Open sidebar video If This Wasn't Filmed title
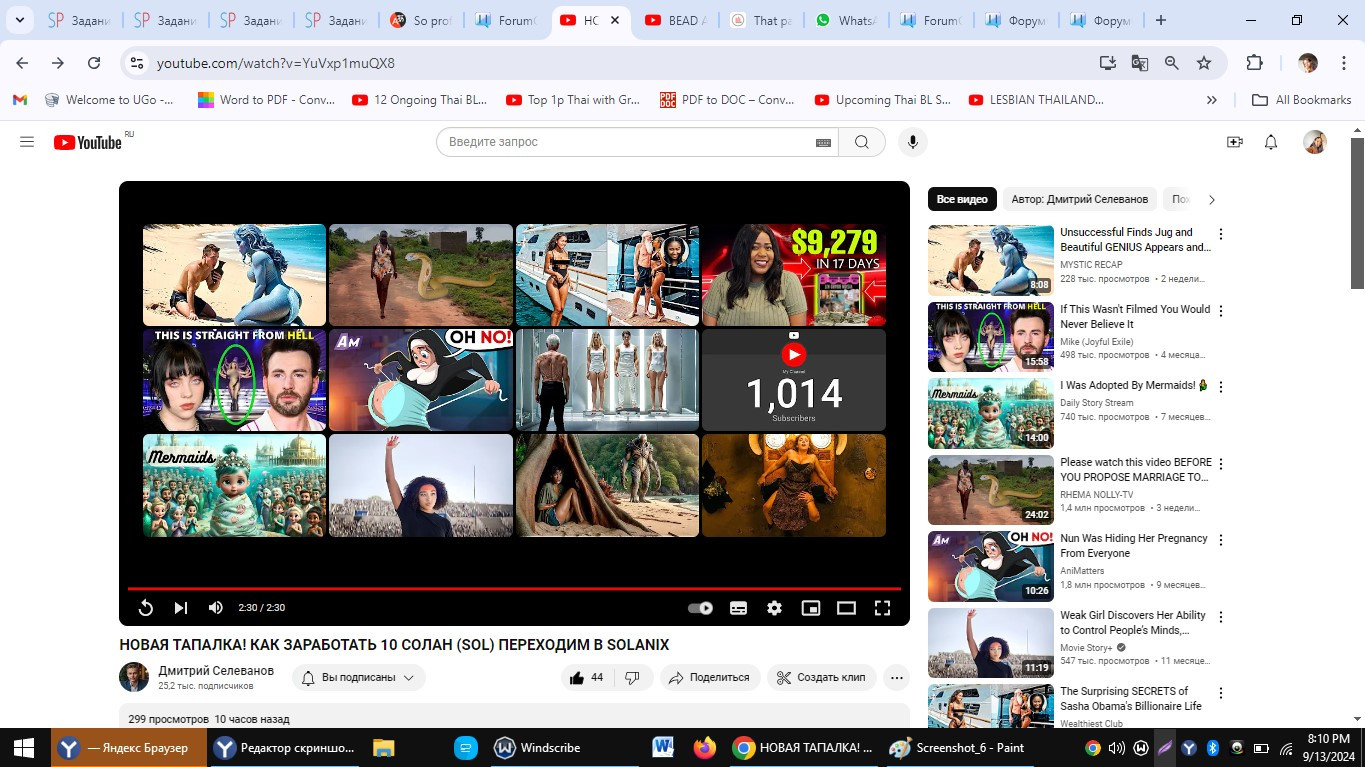Viewport: 1365px width, 767px height. point(1135,317)
